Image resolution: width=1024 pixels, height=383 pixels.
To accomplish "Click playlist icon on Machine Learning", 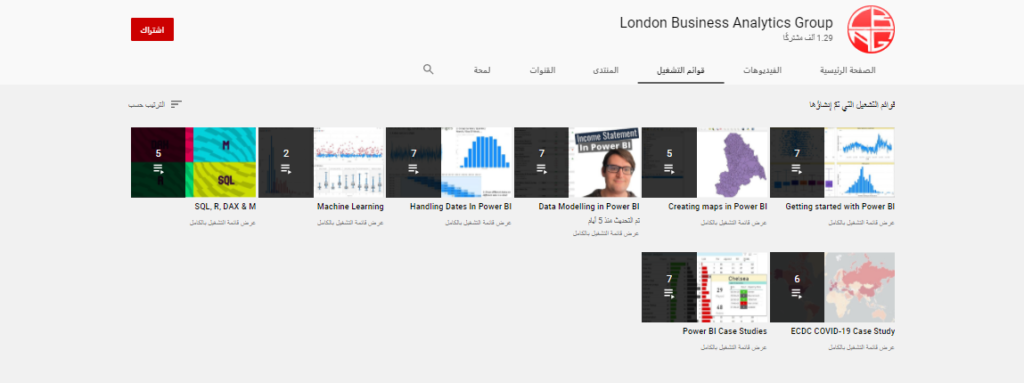I will [286, 169].
